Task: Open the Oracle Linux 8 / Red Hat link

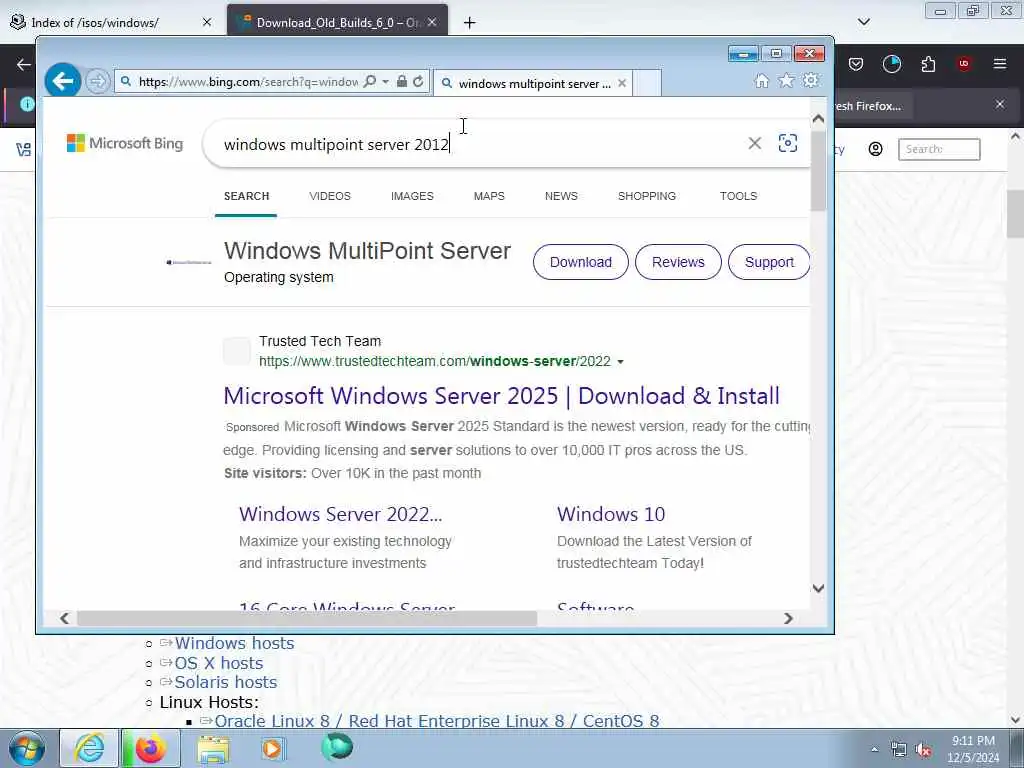Action: click(436, 721)
